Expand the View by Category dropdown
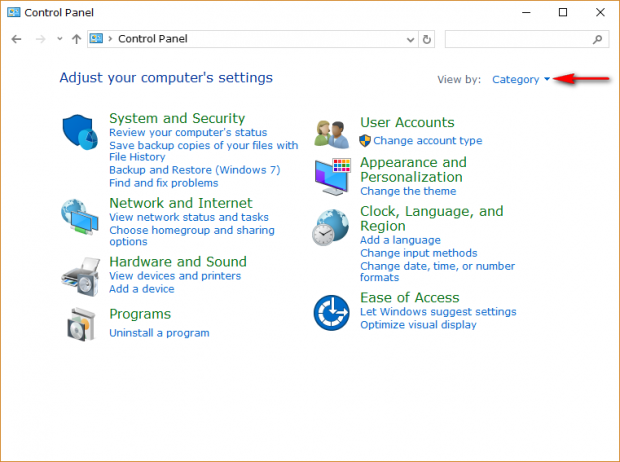Viewport: 620px width, 462px height. point(521,80)
